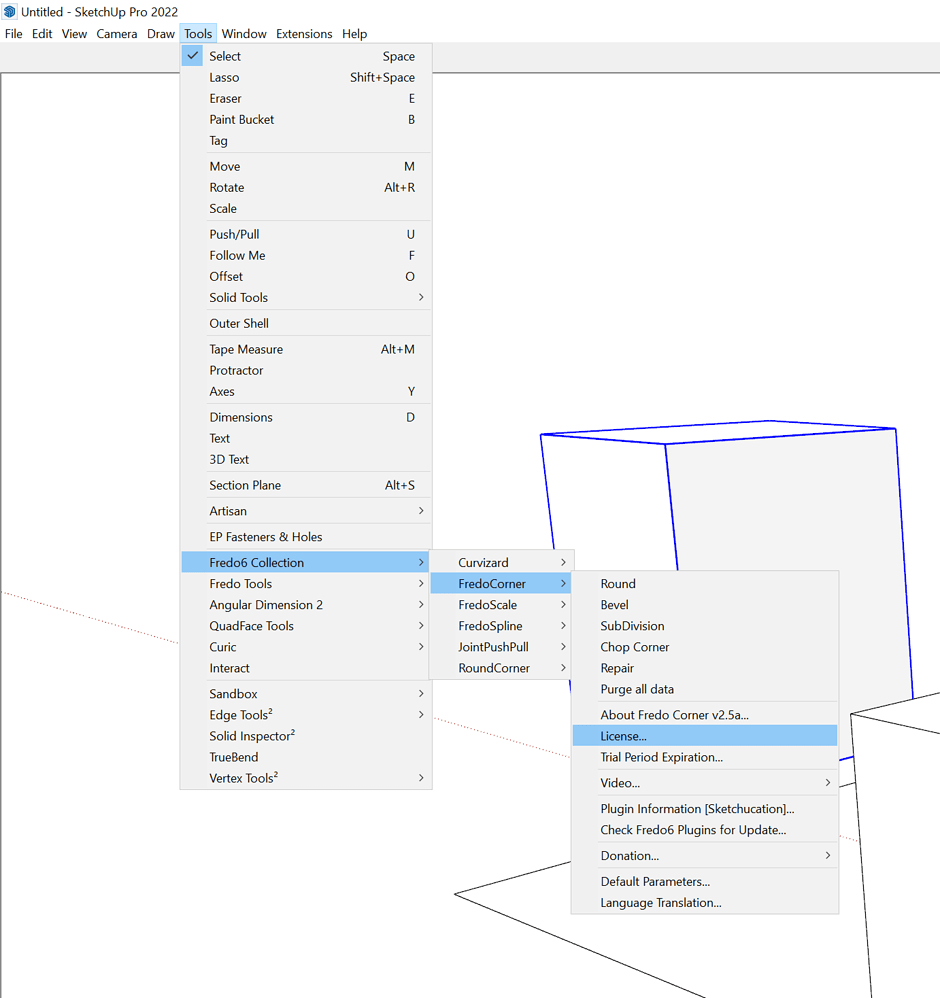
Task: Toggle the checkmark next to Select tool
Action: coord(191,56)
